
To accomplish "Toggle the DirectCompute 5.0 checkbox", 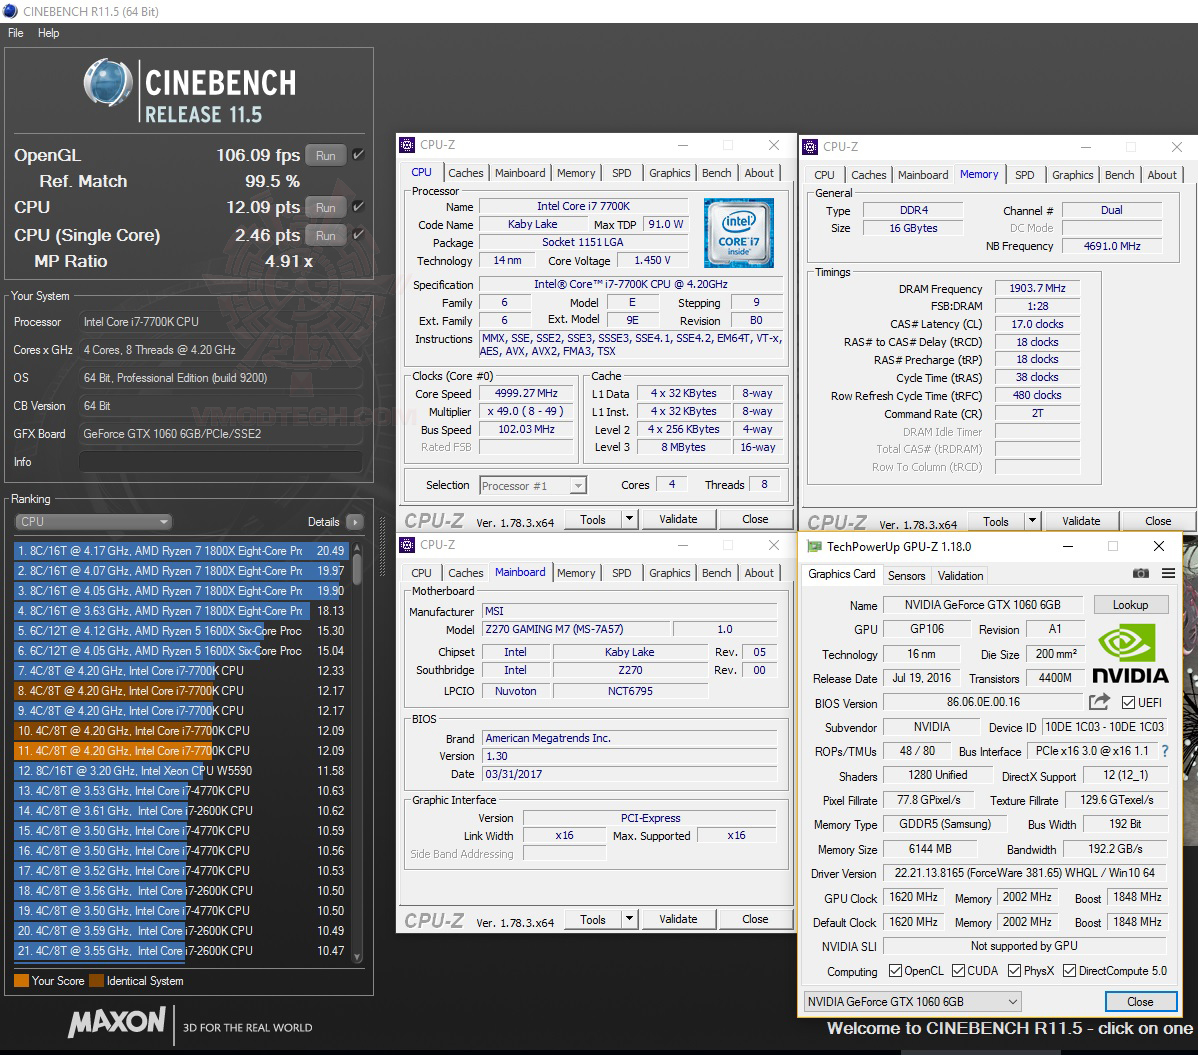I will coord(1069,971).
